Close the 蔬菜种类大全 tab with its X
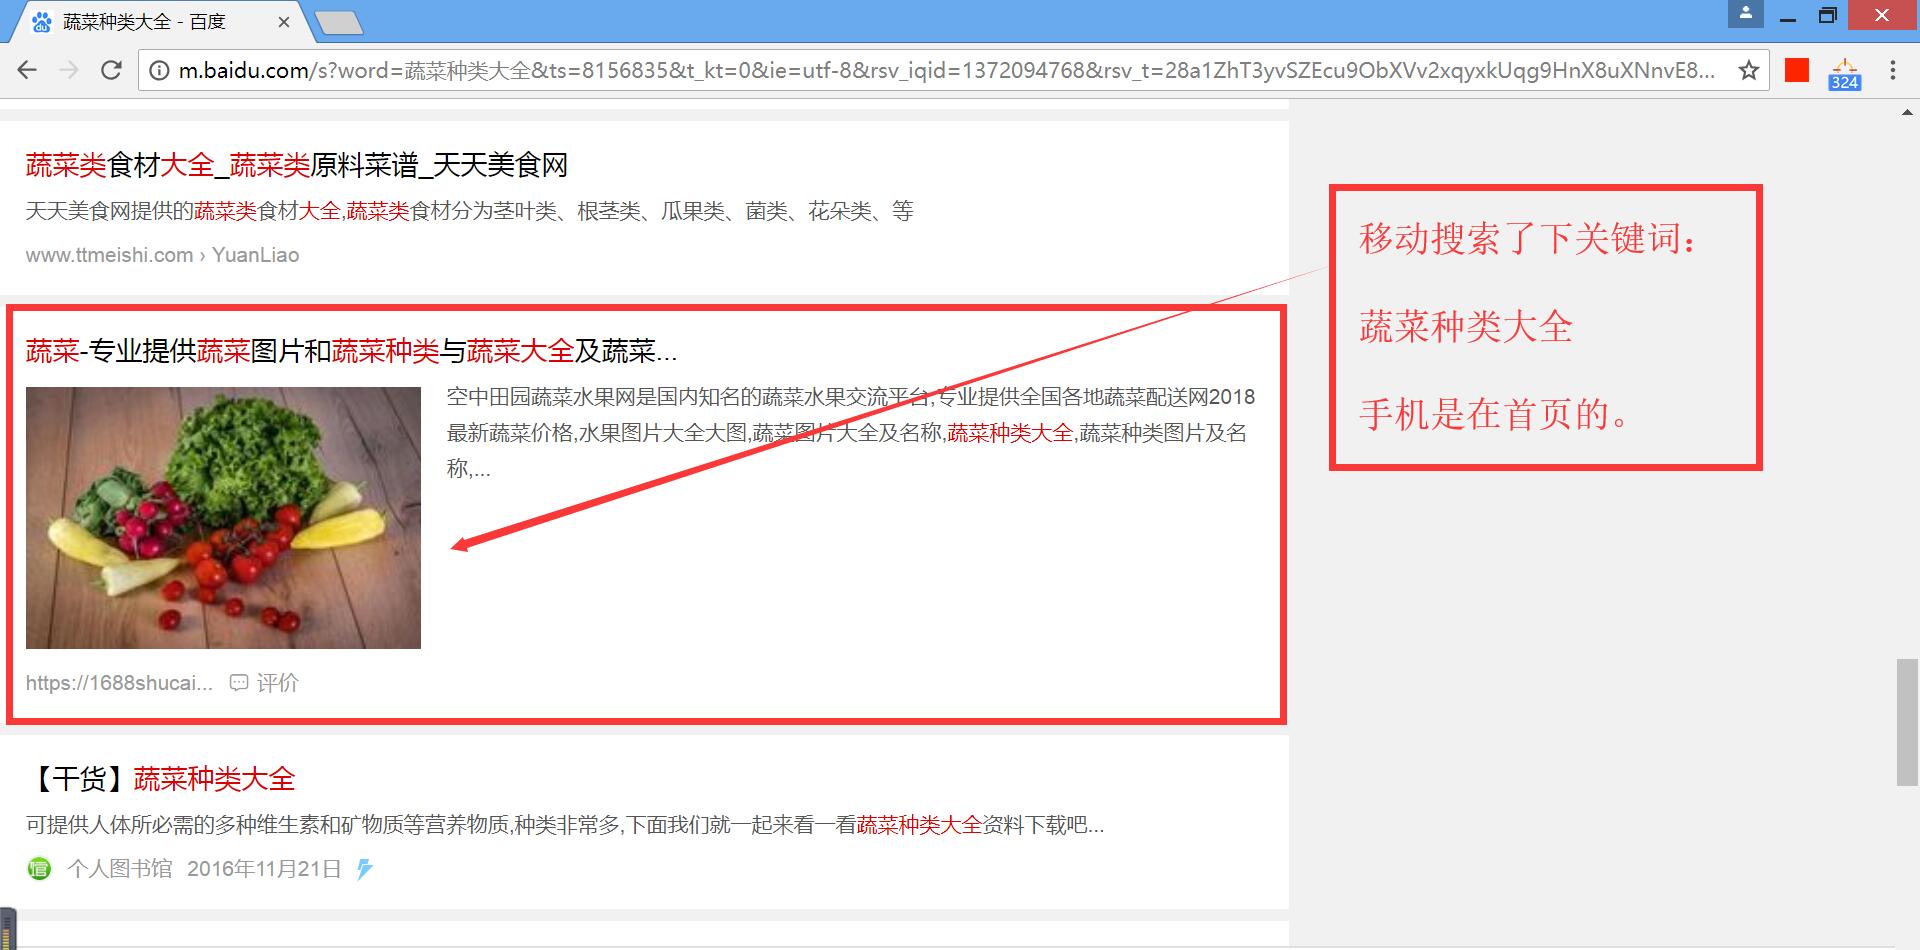 pos(284,20)
